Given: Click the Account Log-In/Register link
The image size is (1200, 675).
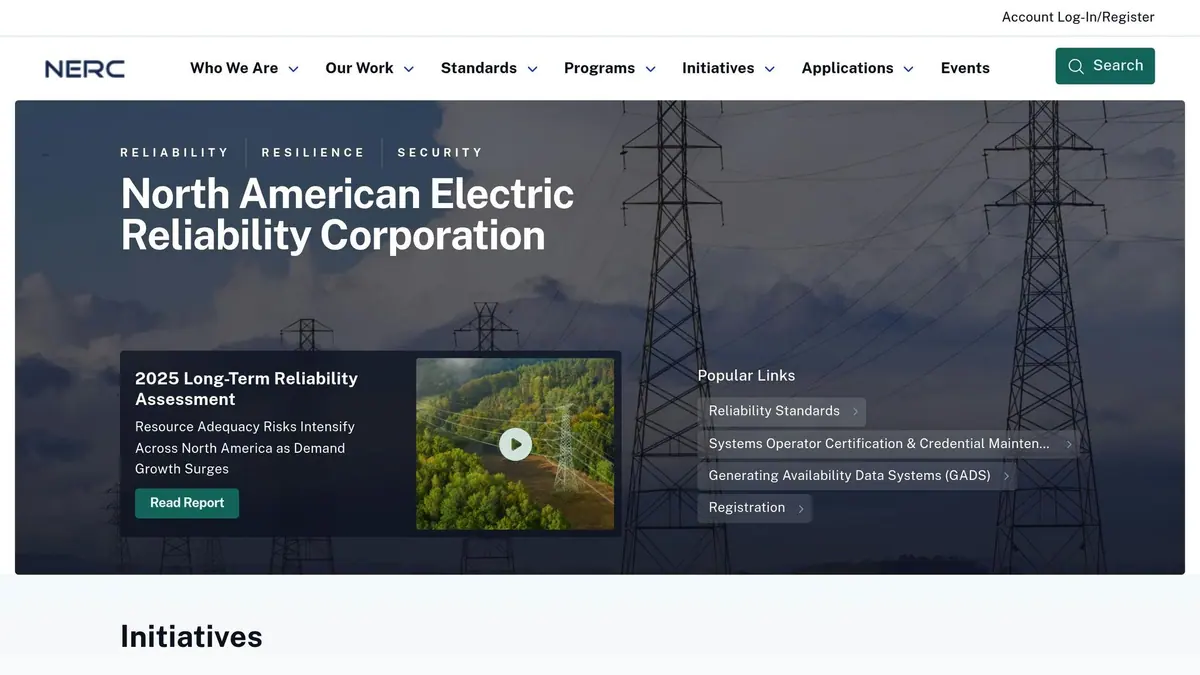Looking at the screenshot, I should [x=1078, y=17].
